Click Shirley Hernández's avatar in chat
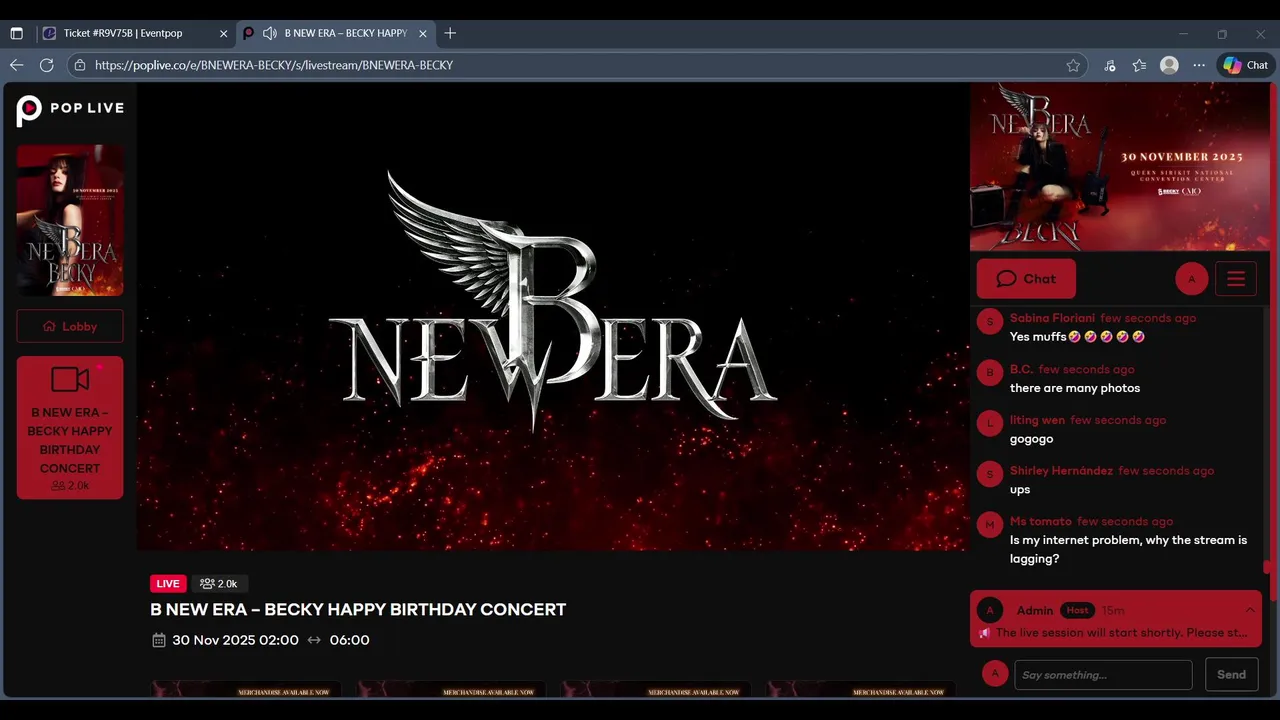 989,474
